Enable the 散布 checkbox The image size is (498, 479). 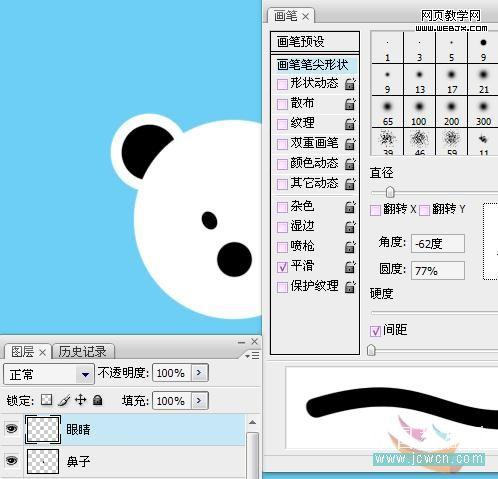(282, 104)
